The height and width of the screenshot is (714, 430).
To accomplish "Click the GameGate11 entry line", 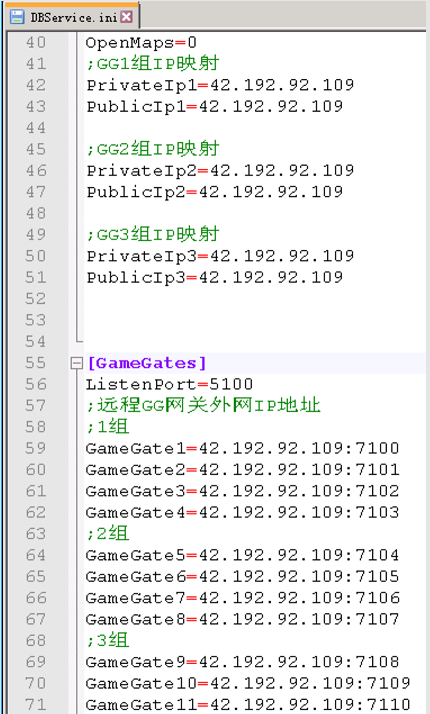I will [248, 704].
